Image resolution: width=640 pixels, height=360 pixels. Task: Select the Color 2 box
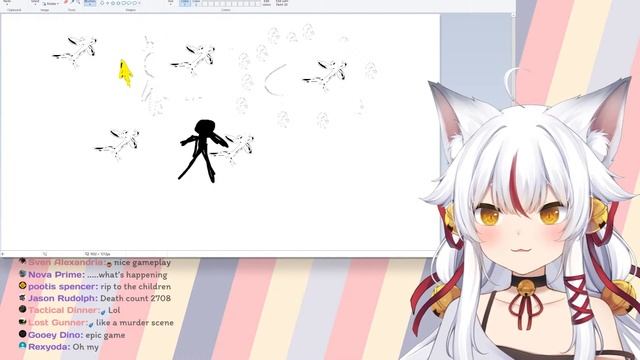(196, 3)
